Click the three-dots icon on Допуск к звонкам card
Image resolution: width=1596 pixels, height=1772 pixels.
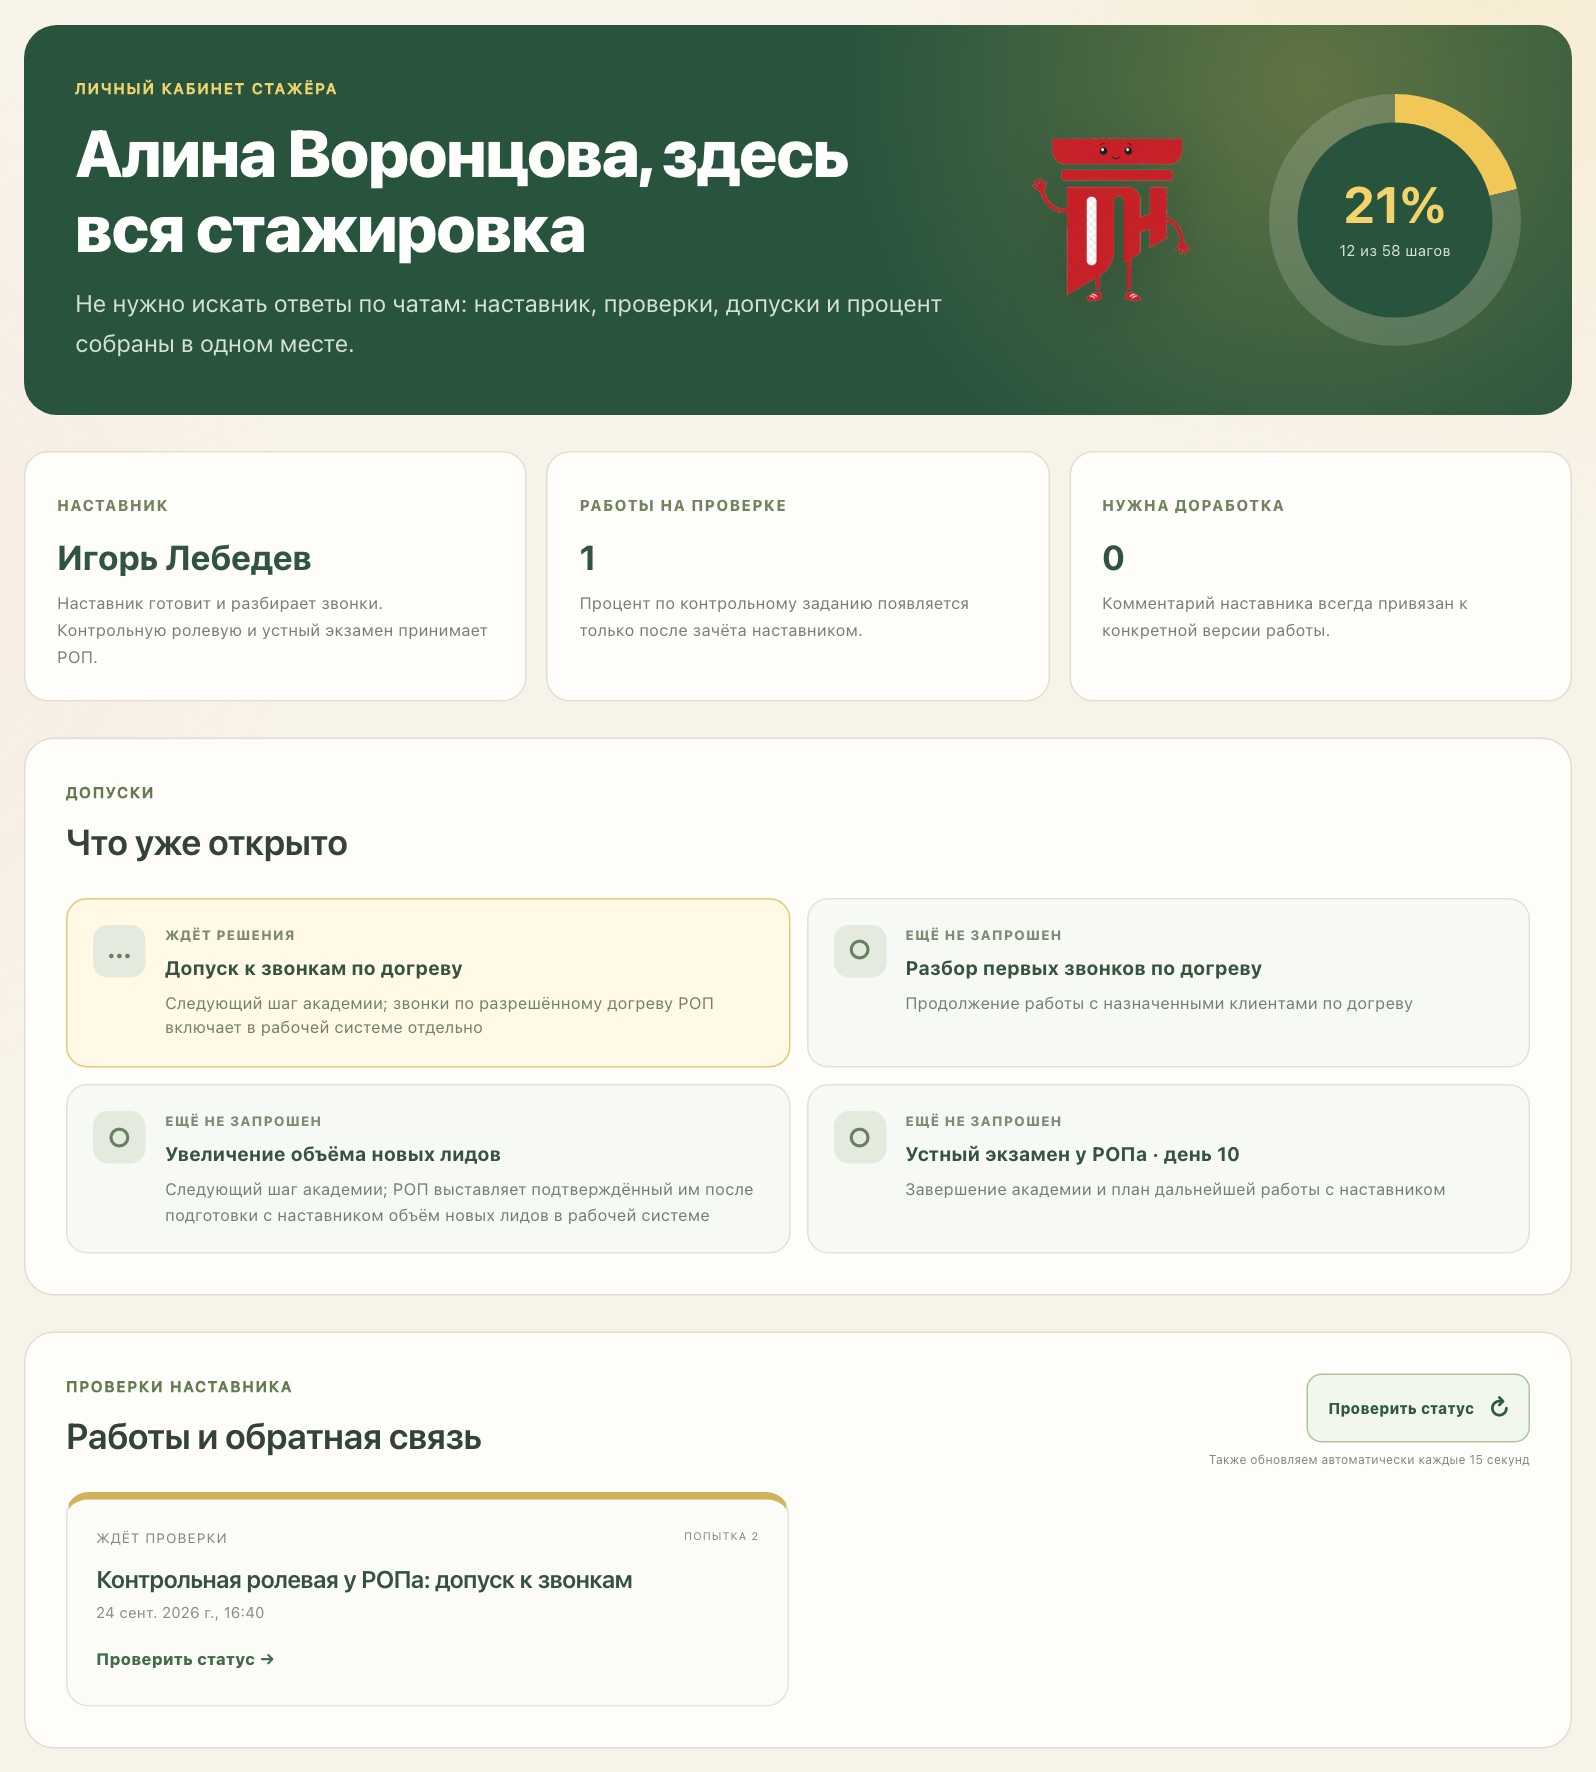pyautogui.click(x=119, y=952)
